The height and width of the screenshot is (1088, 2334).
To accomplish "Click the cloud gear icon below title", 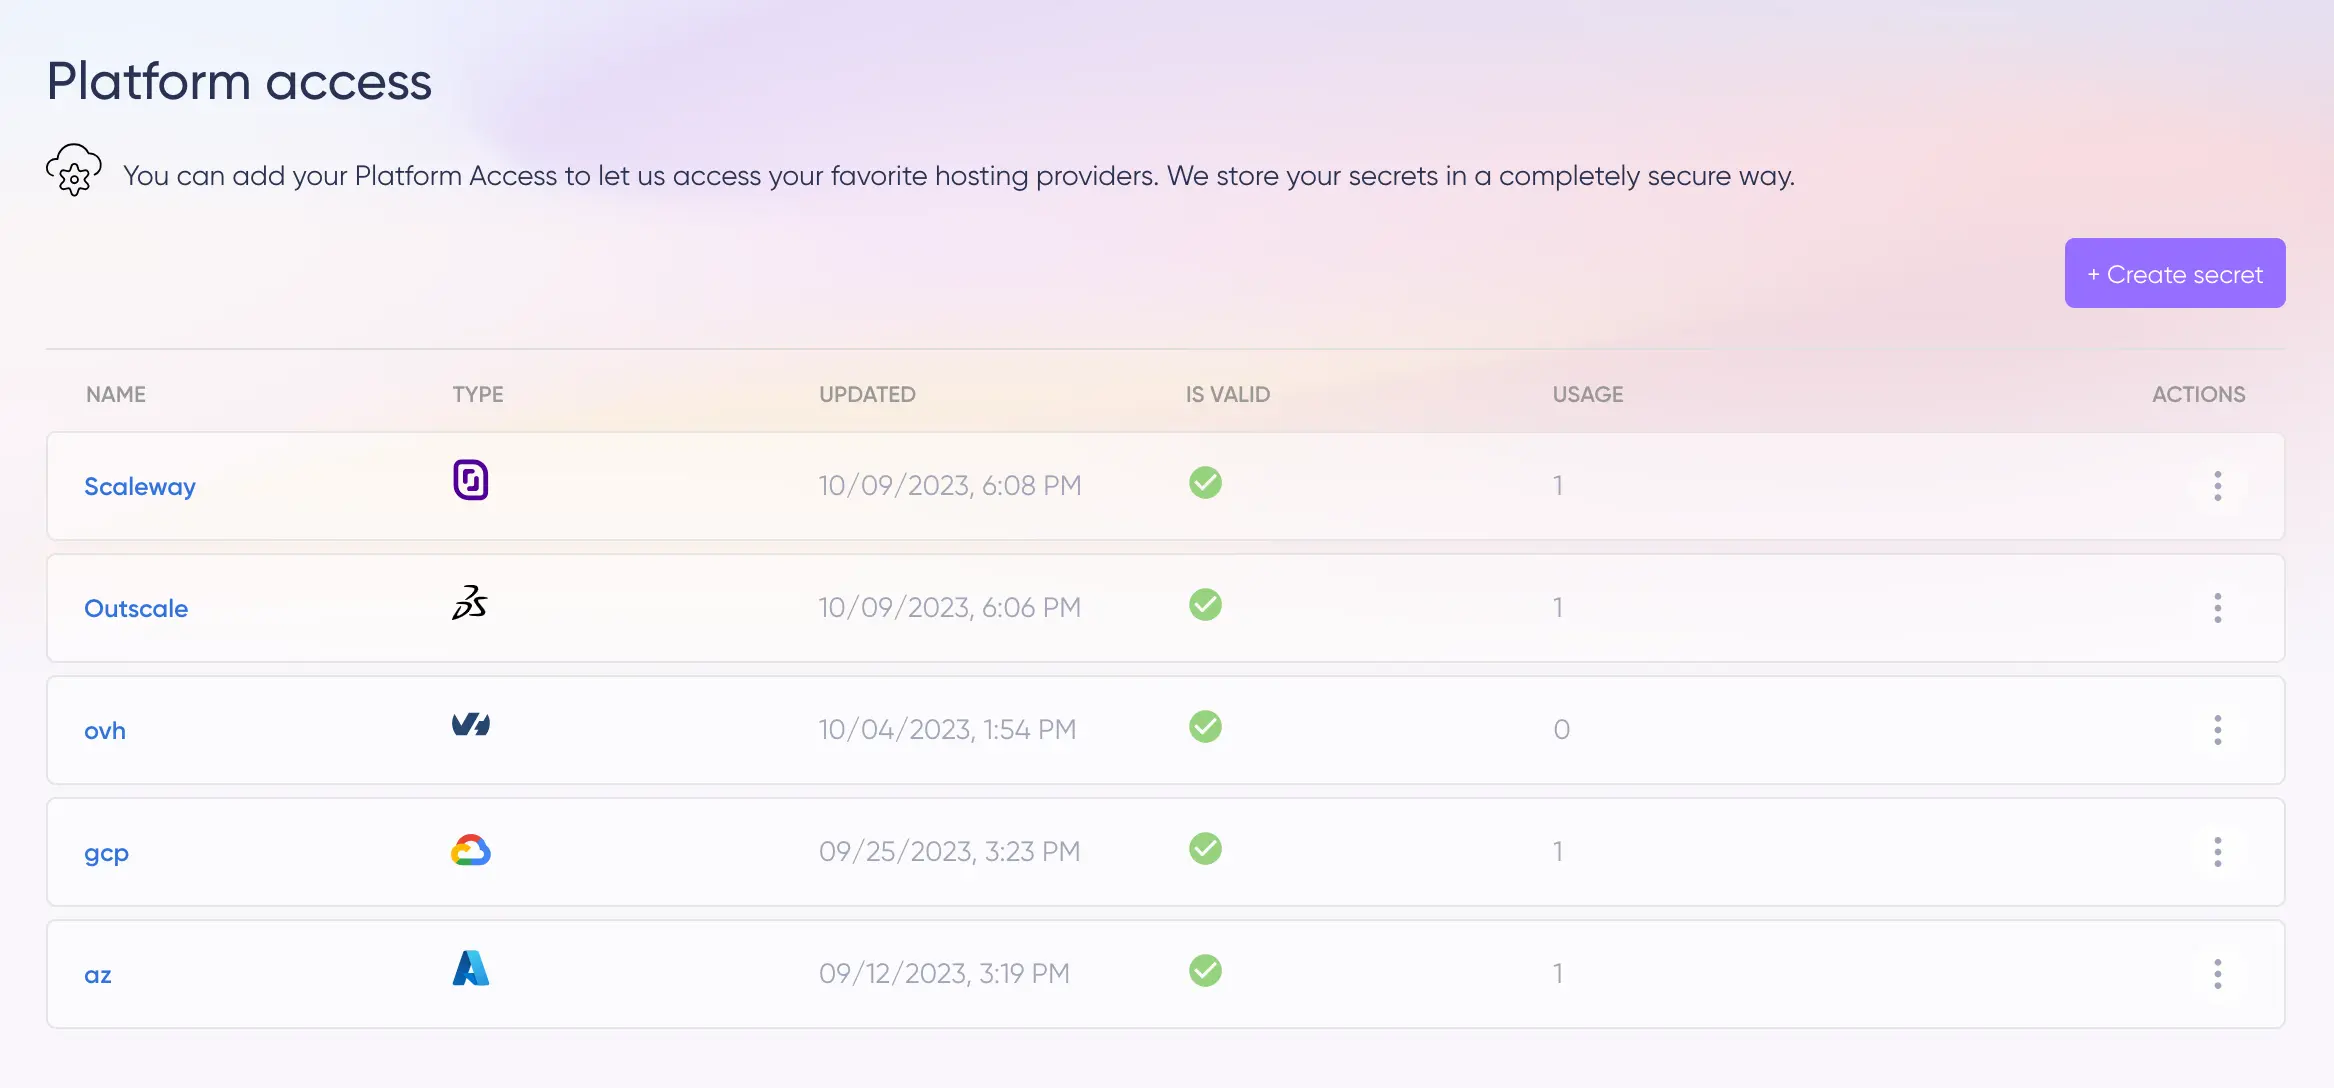I will [74, 171].
